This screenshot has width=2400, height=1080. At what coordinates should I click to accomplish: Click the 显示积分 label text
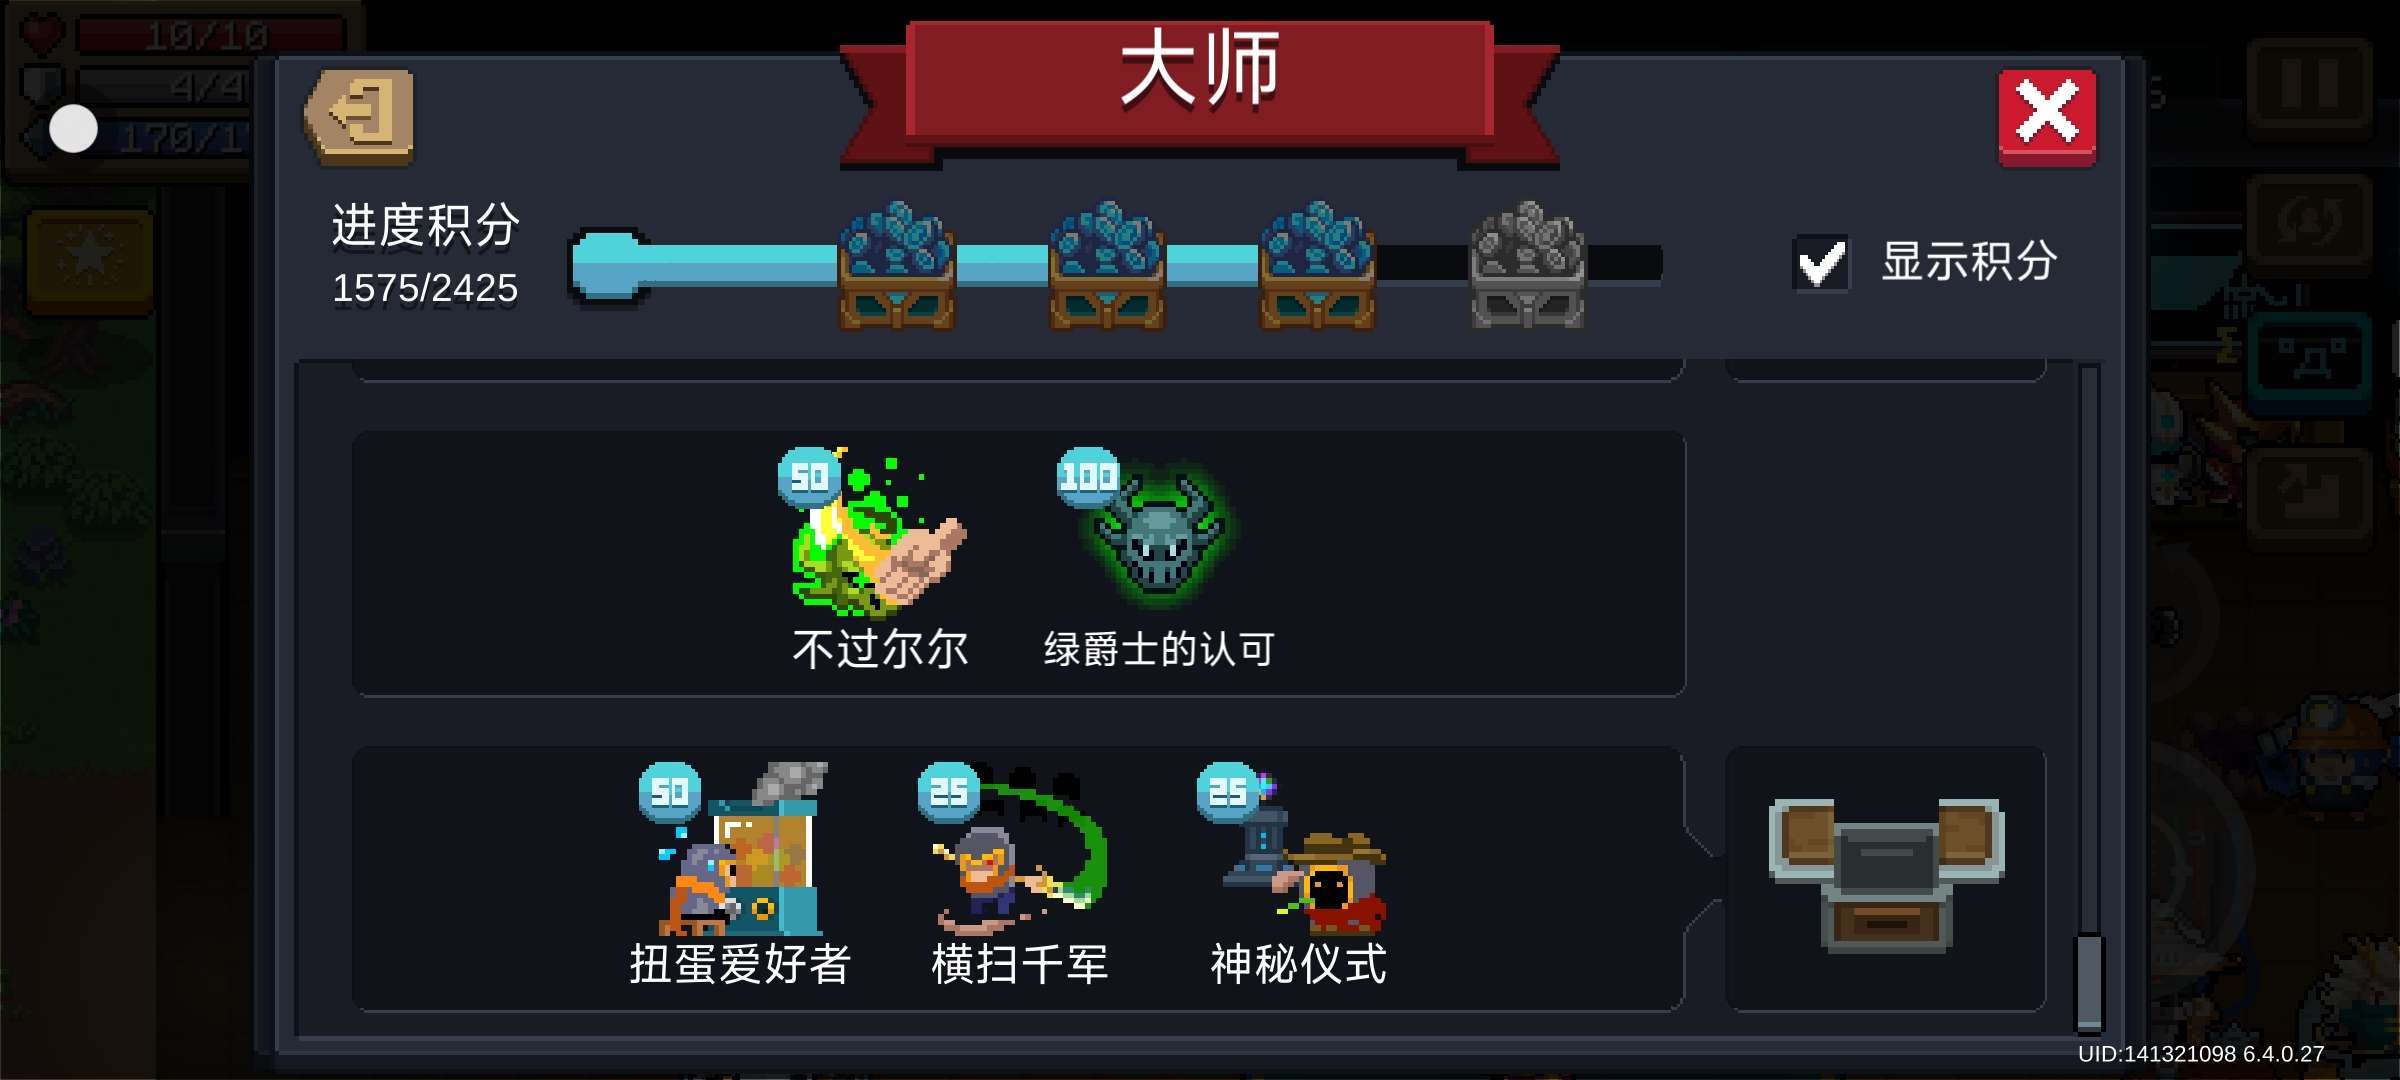pos(1968,262)
